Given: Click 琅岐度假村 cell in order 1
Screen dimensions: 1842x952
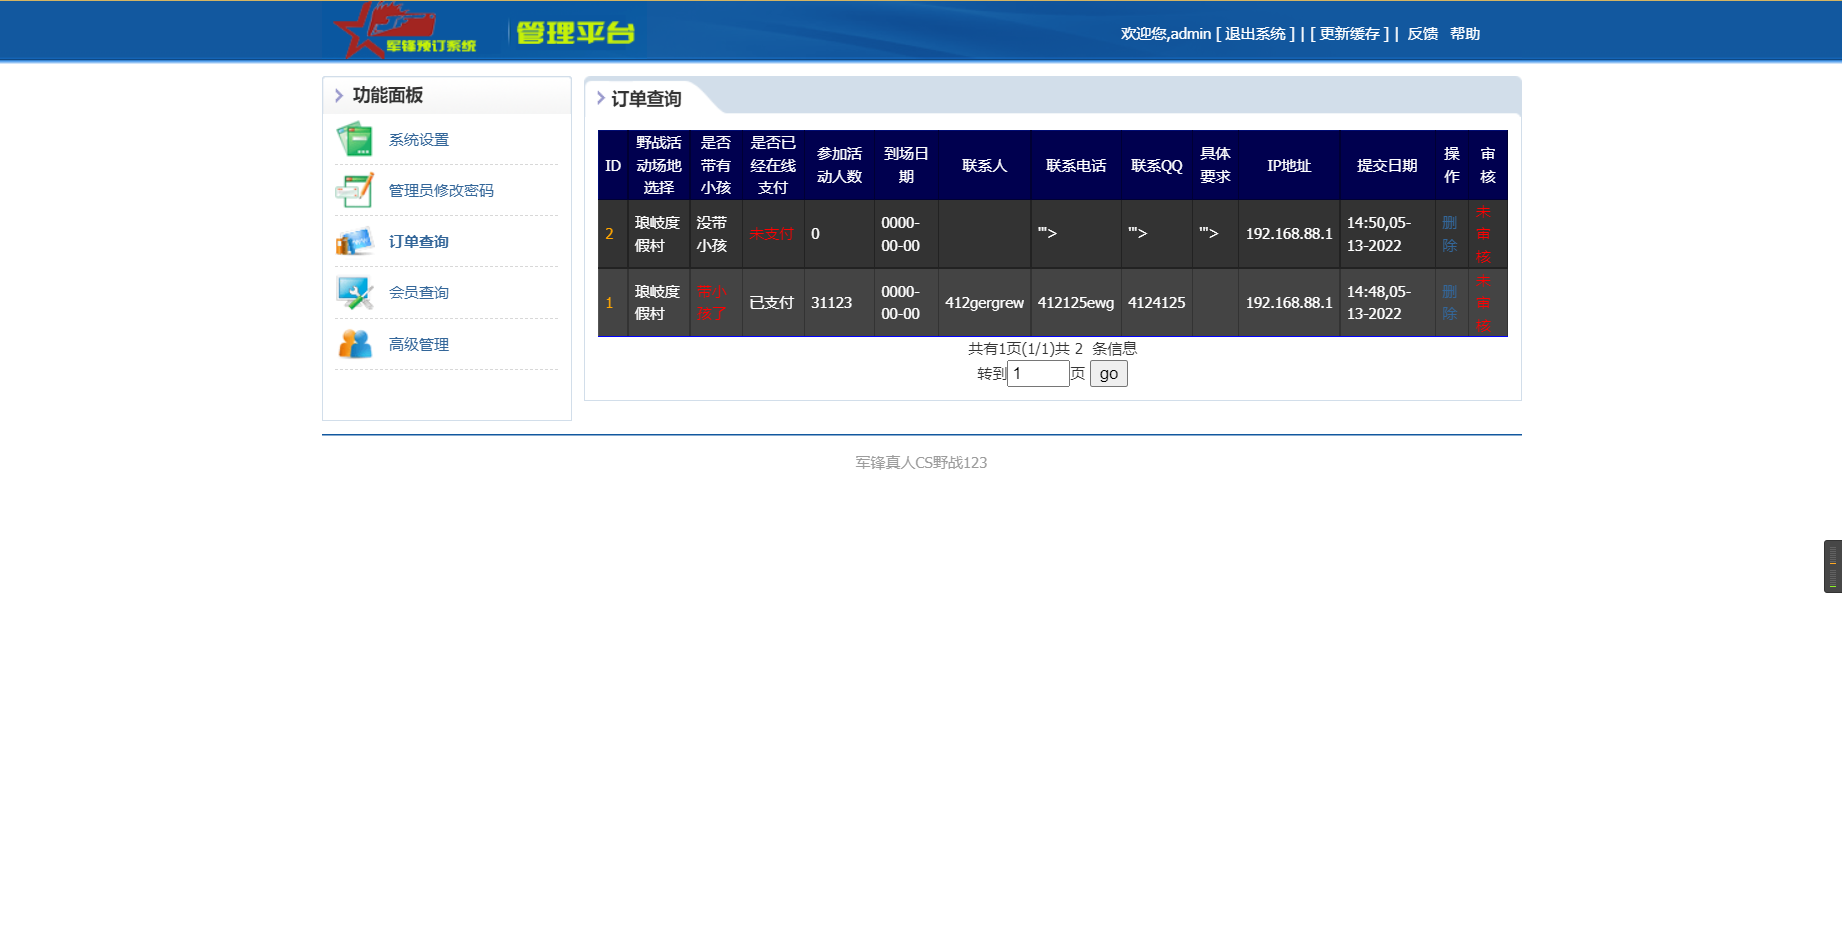Looking at the screenshot, I should (657, 303).
